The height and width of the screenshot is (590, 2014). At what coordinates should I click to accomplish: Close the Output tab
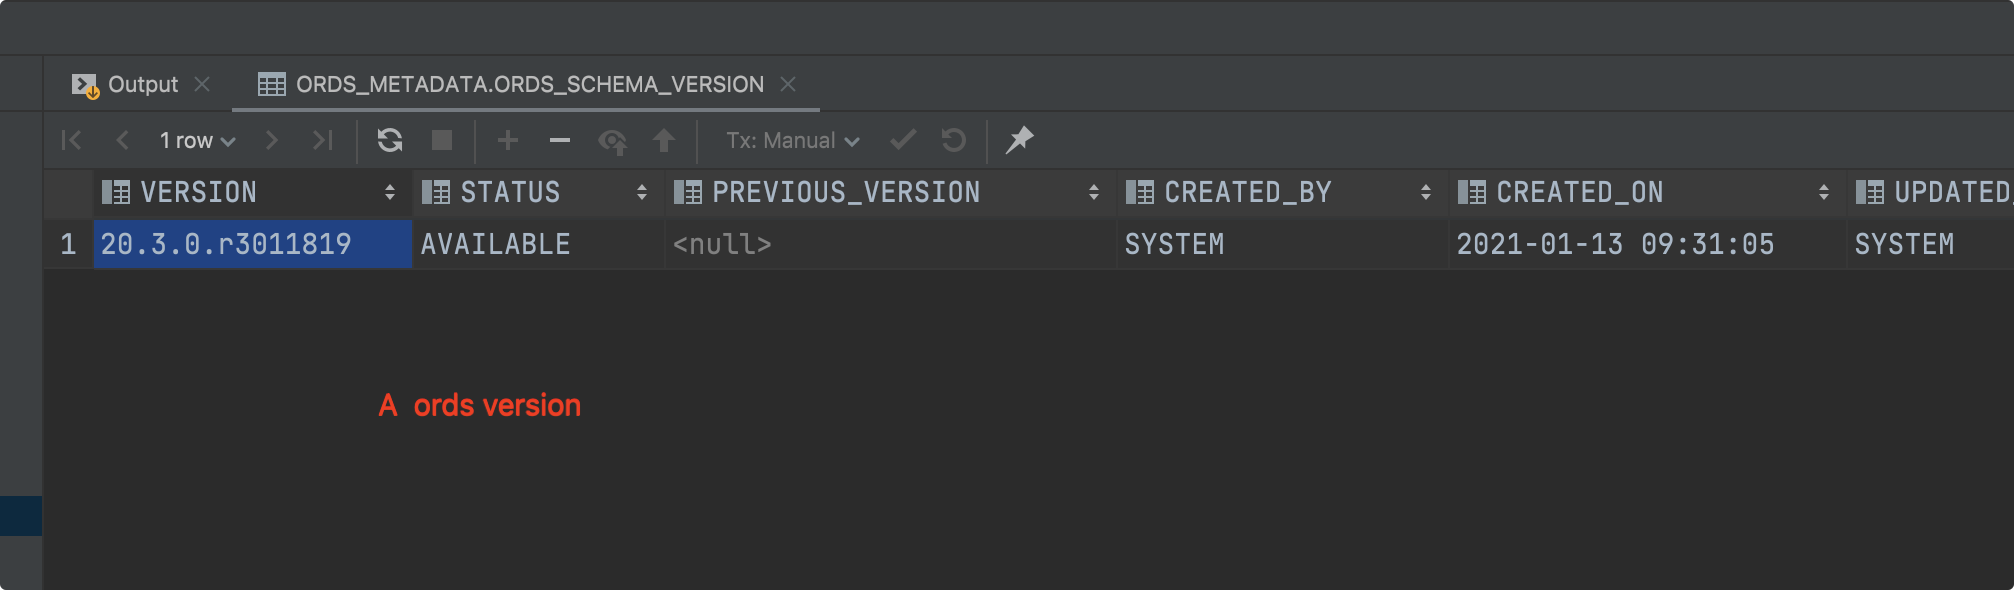202,85
